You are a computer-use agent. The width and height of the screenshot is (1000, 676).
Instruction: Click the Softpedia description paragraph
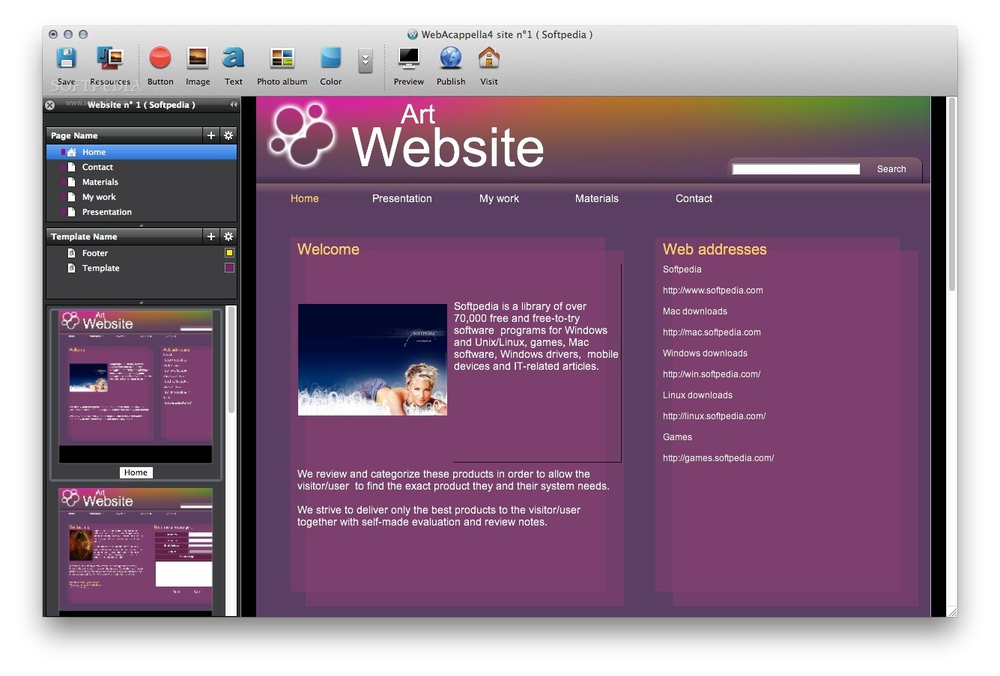[x=536, y=336]
